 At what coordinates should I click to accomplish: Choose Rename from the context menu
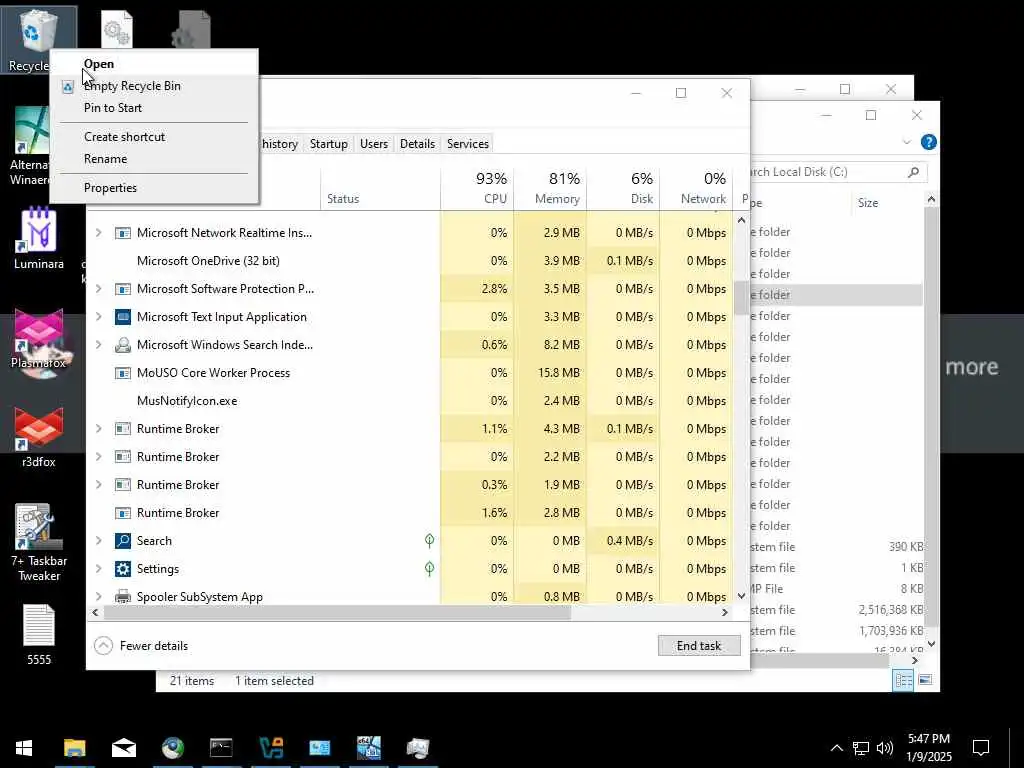pos(154,159)
